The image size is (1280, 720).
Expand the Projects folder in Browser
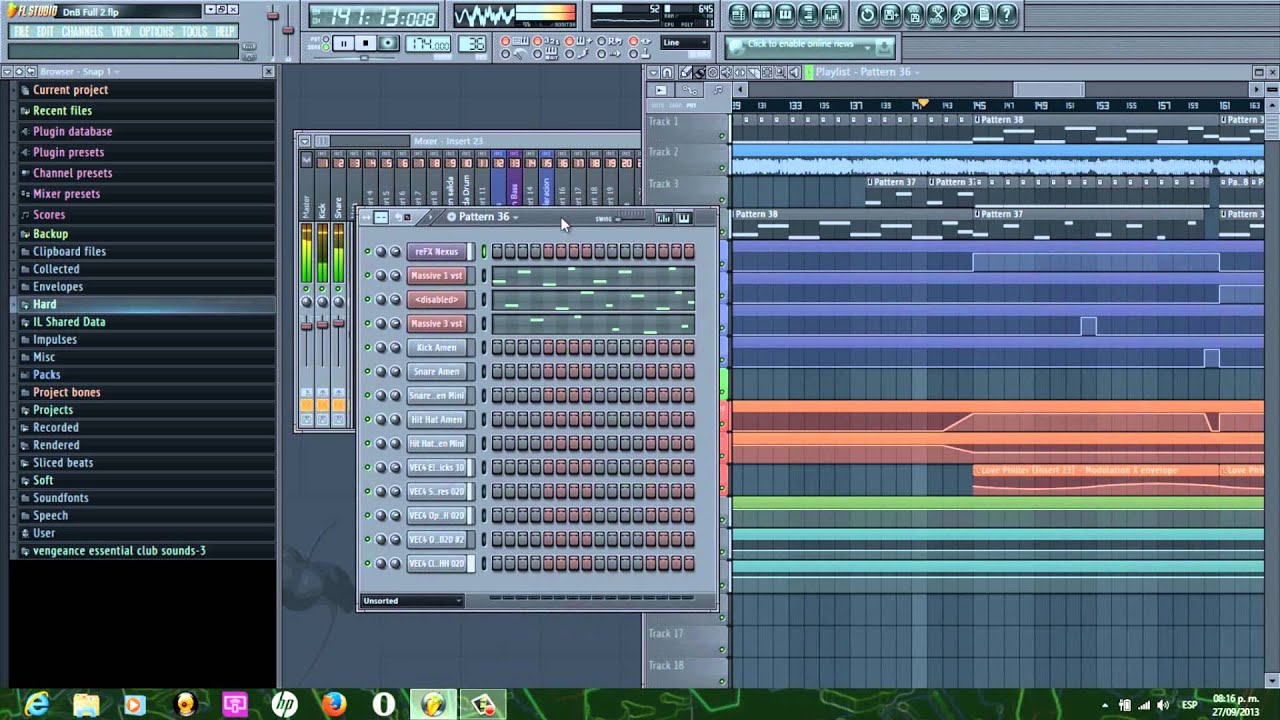(52, 410)
